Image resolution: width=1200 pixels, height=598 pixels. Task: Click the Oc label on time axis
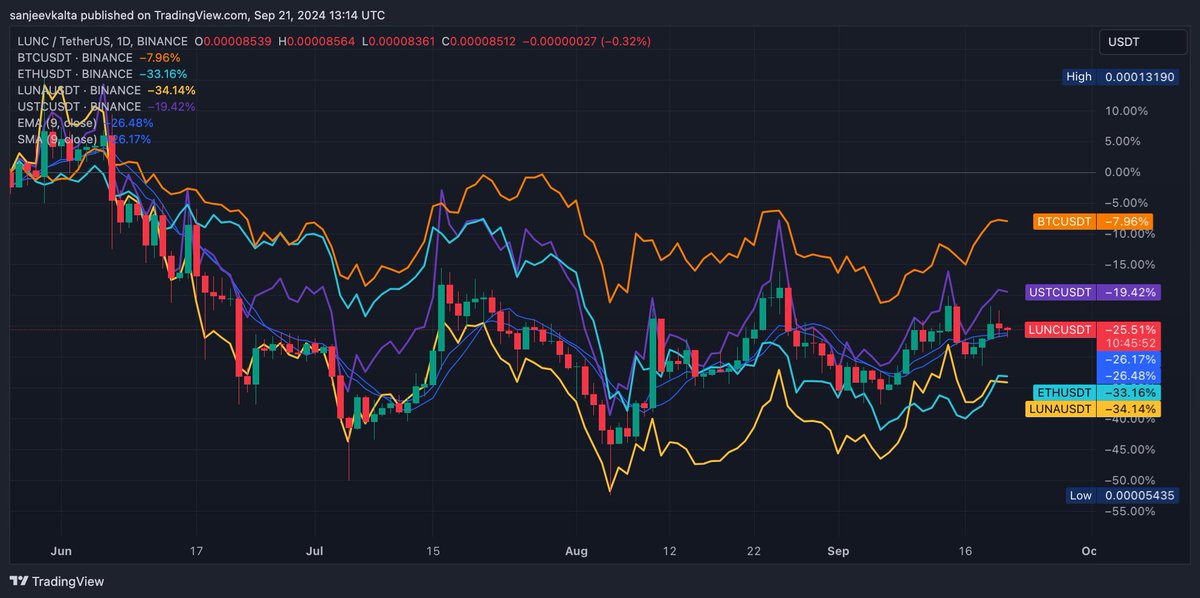click(x=1088, y=551)
